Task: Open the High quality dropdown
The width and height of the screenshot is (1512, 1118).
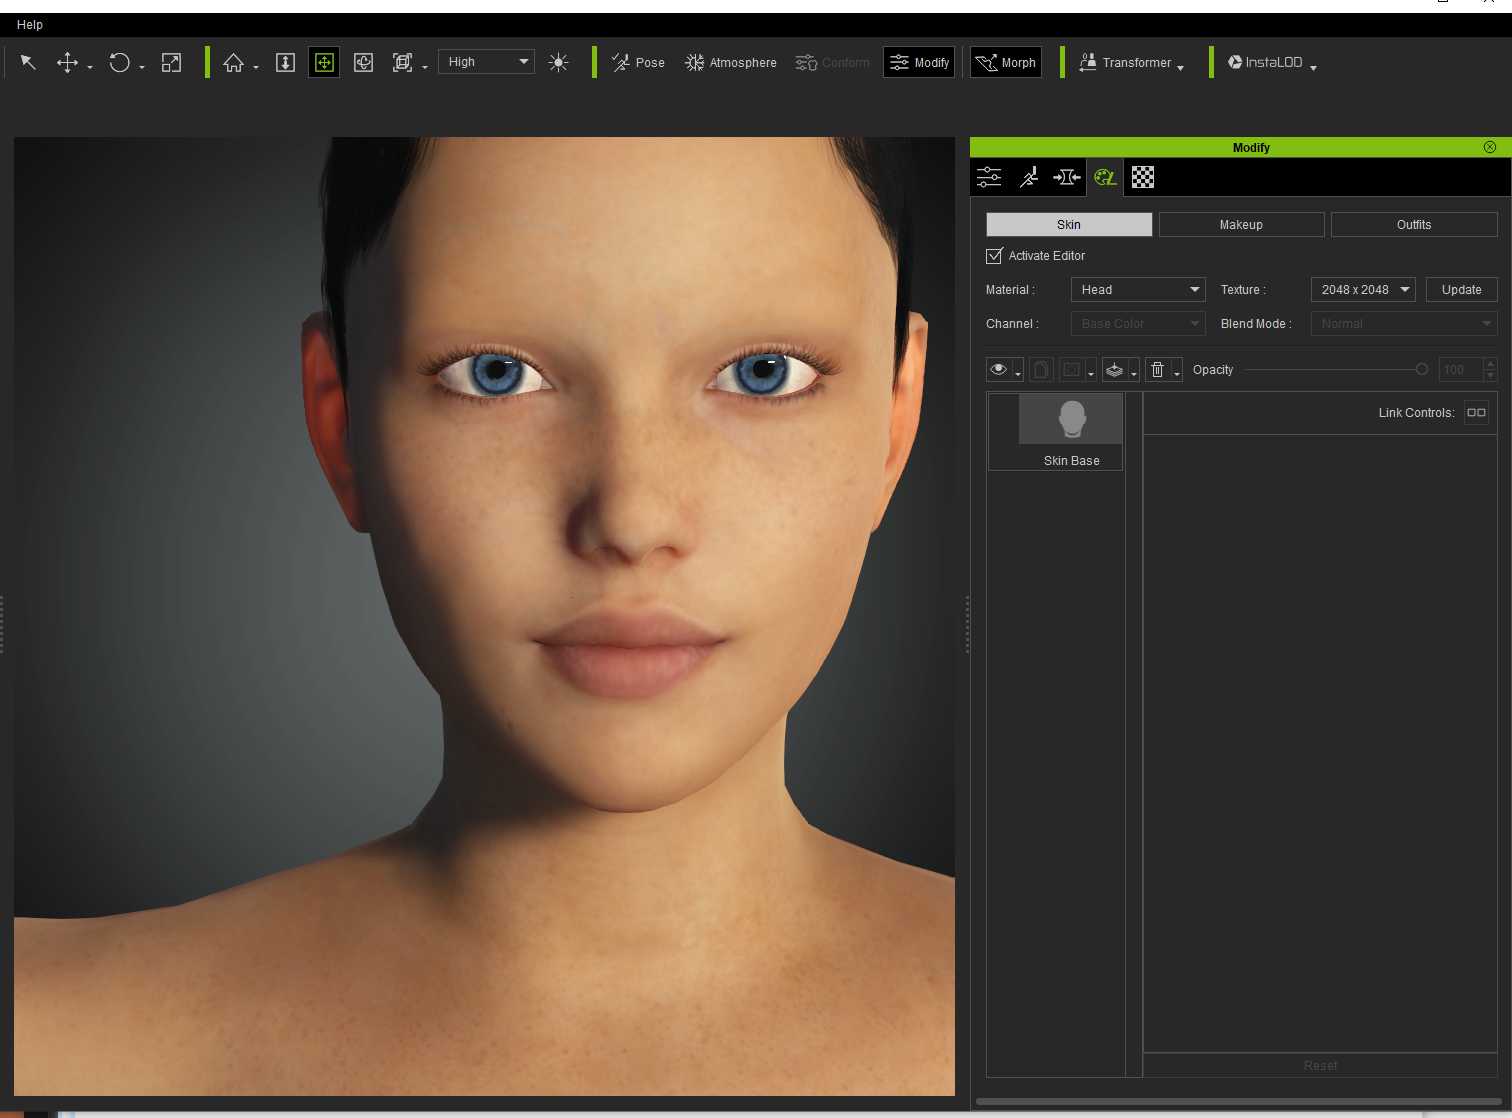Action: coord(486,62)
